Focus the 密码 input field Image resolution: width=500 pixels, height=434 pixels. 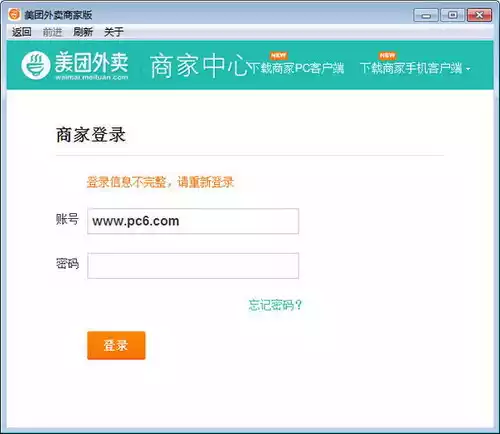(193, 266)
